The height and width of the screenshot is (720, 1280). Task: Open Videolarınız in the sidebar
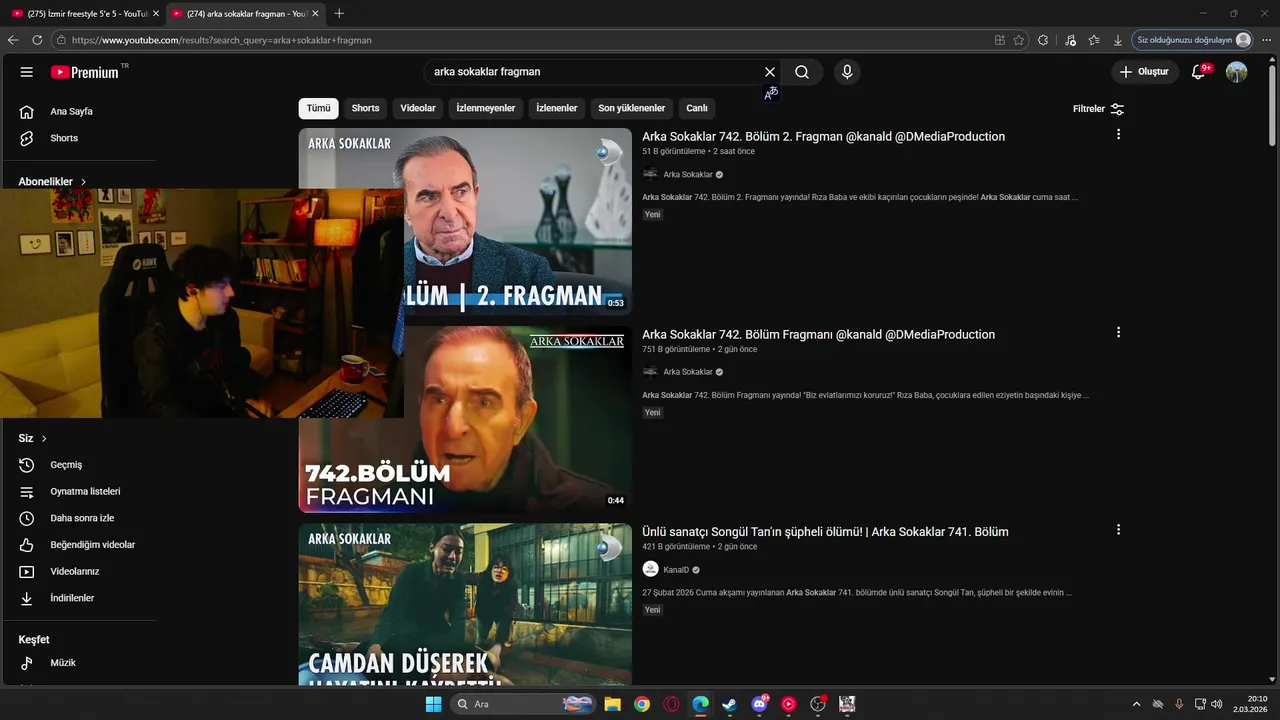[74, 572]
